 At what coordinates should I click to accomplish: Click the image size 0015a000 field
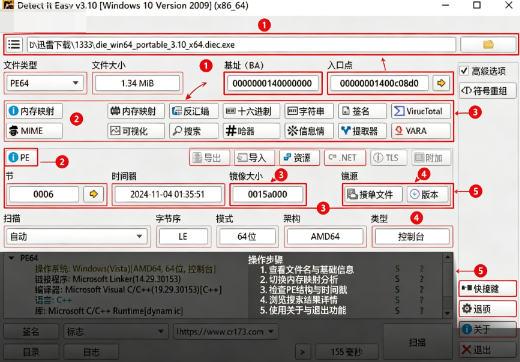point(267,194)
